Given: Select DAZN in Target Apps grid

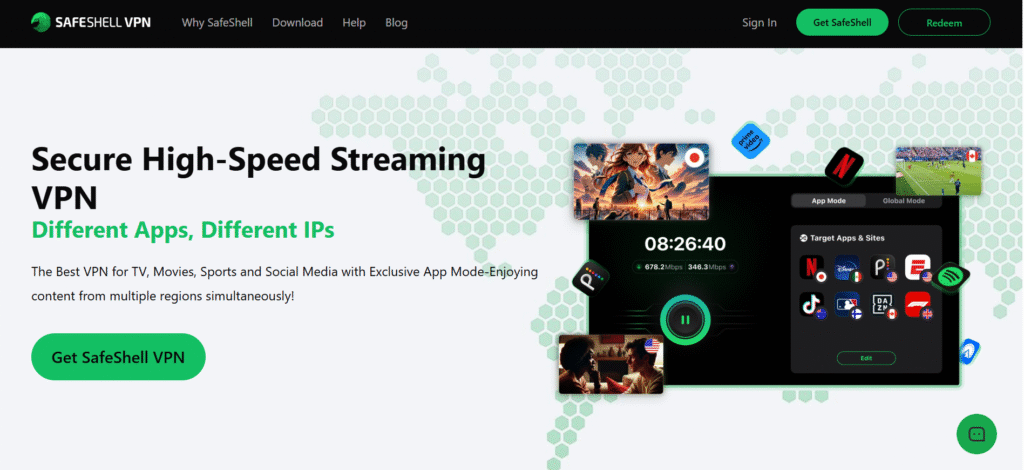Looking at the screenshot, I should [883, 305].
